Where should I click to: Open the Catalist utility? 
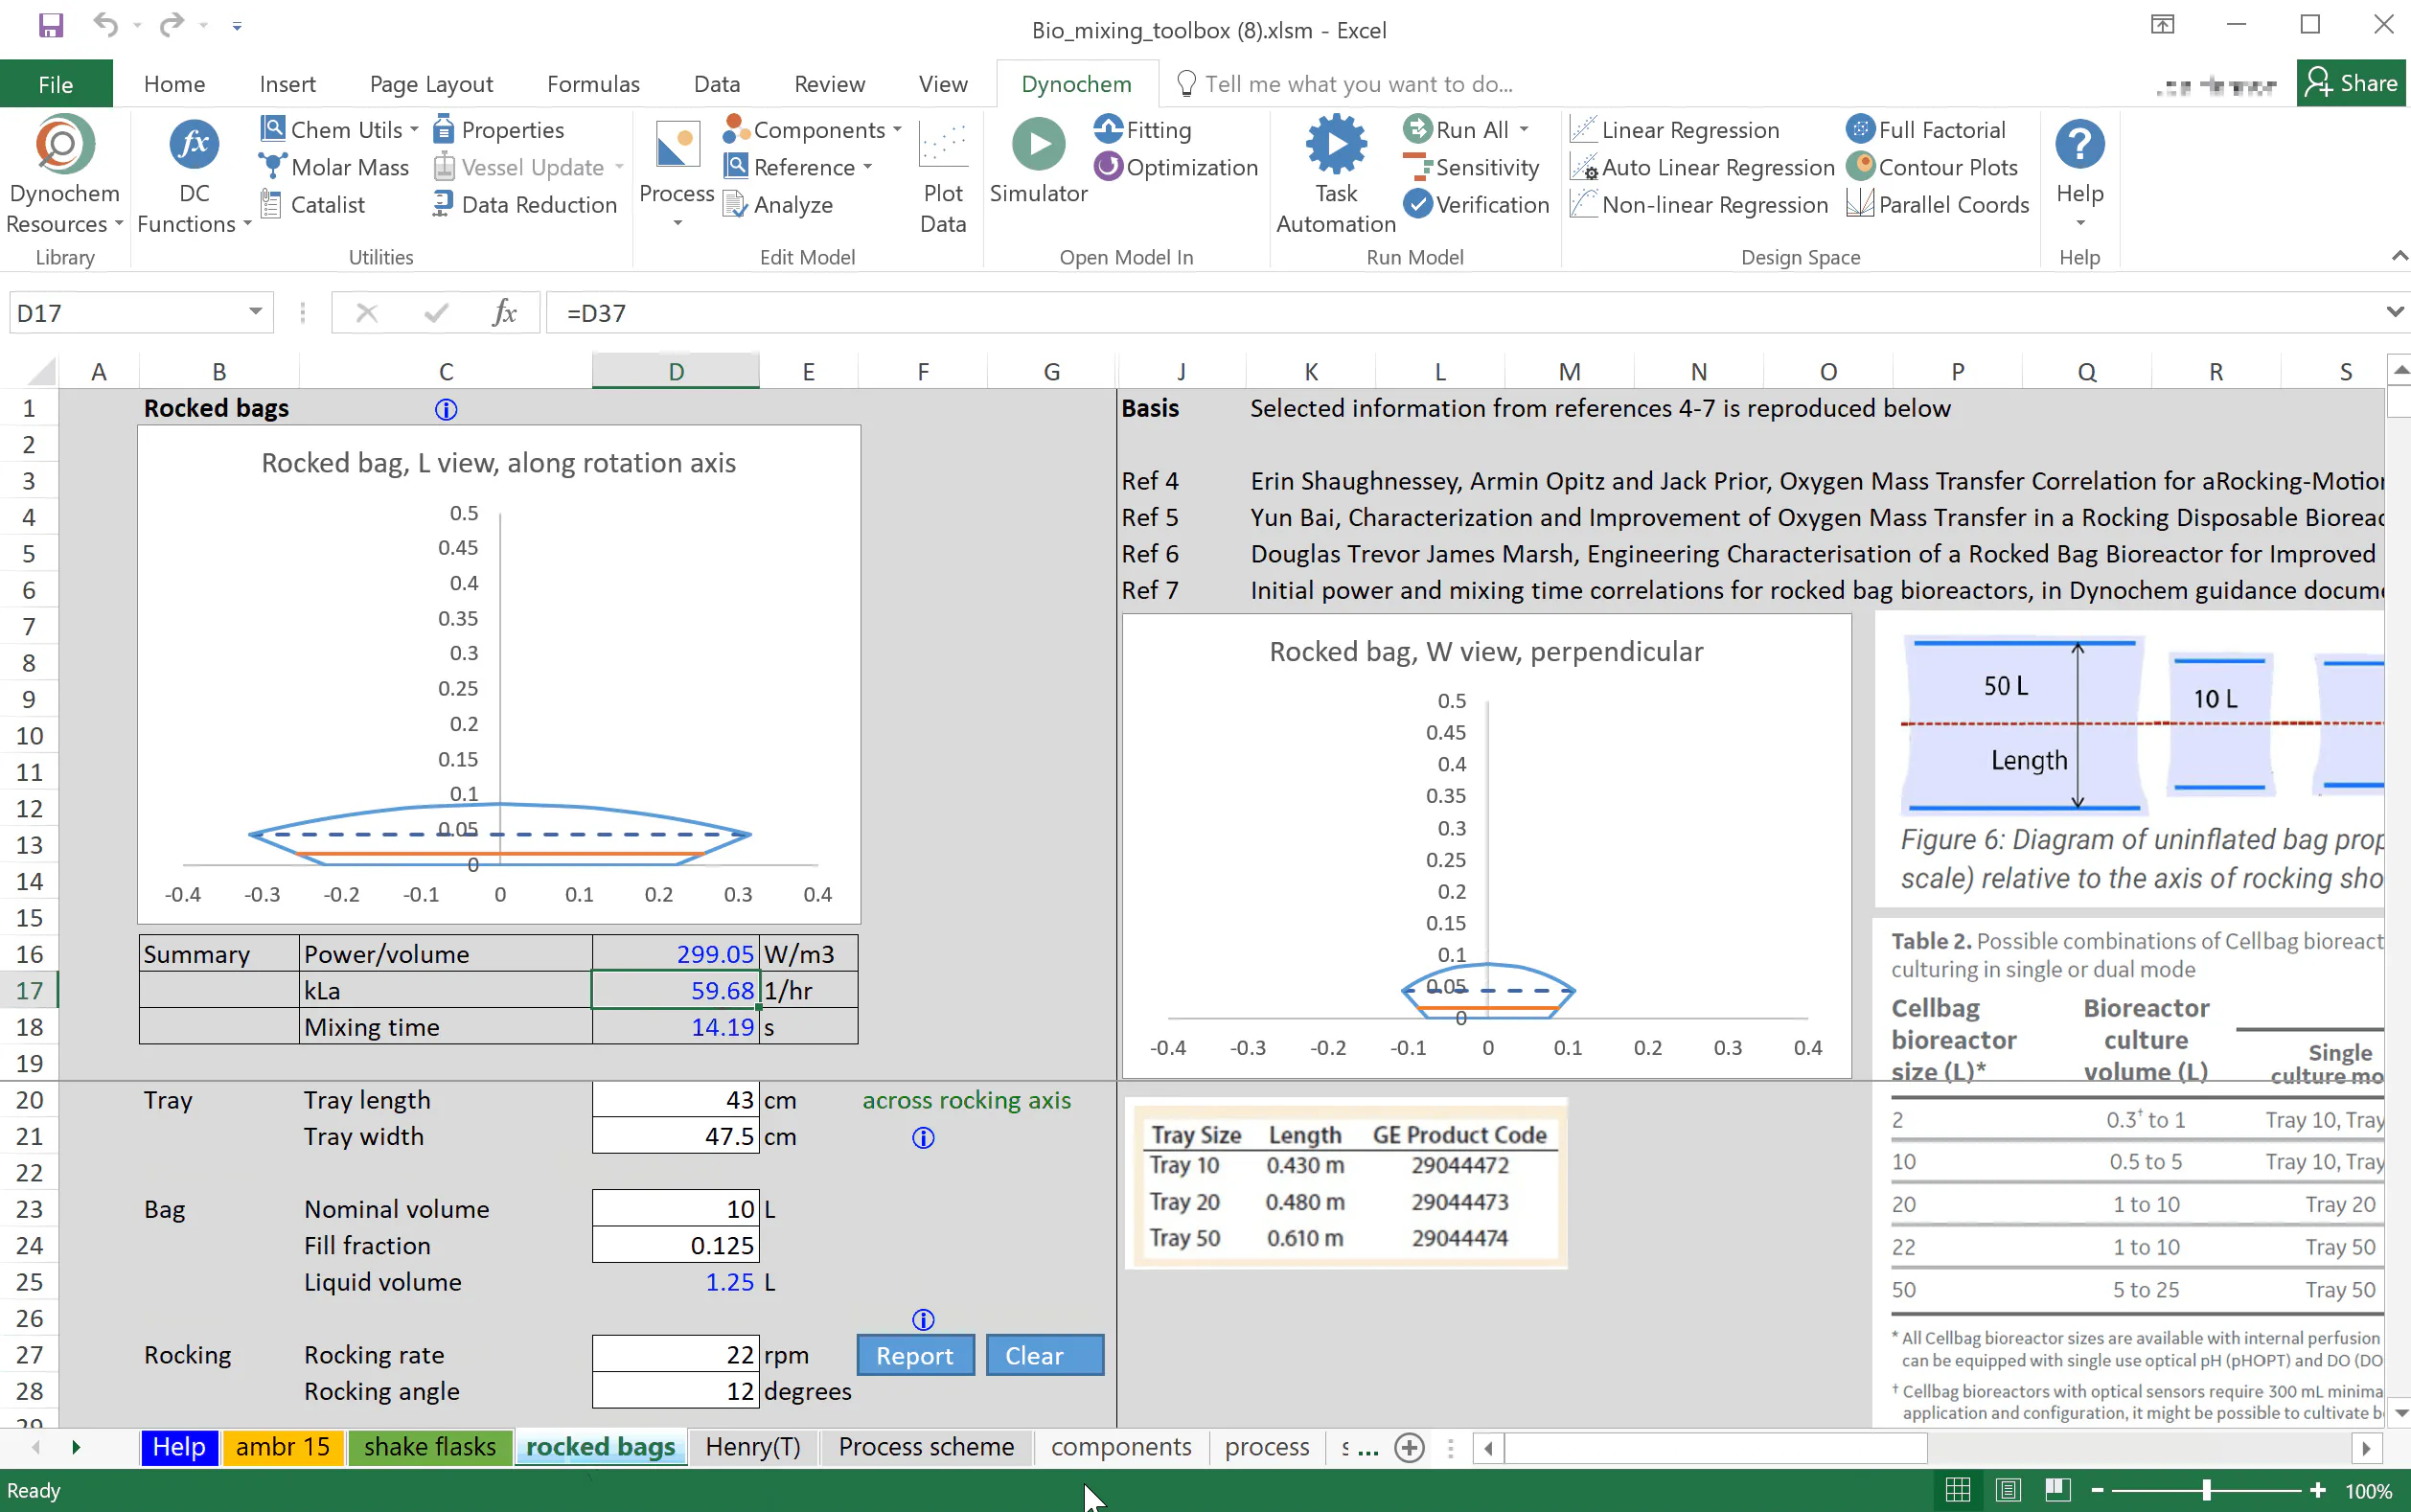click(x=312, y=204)
